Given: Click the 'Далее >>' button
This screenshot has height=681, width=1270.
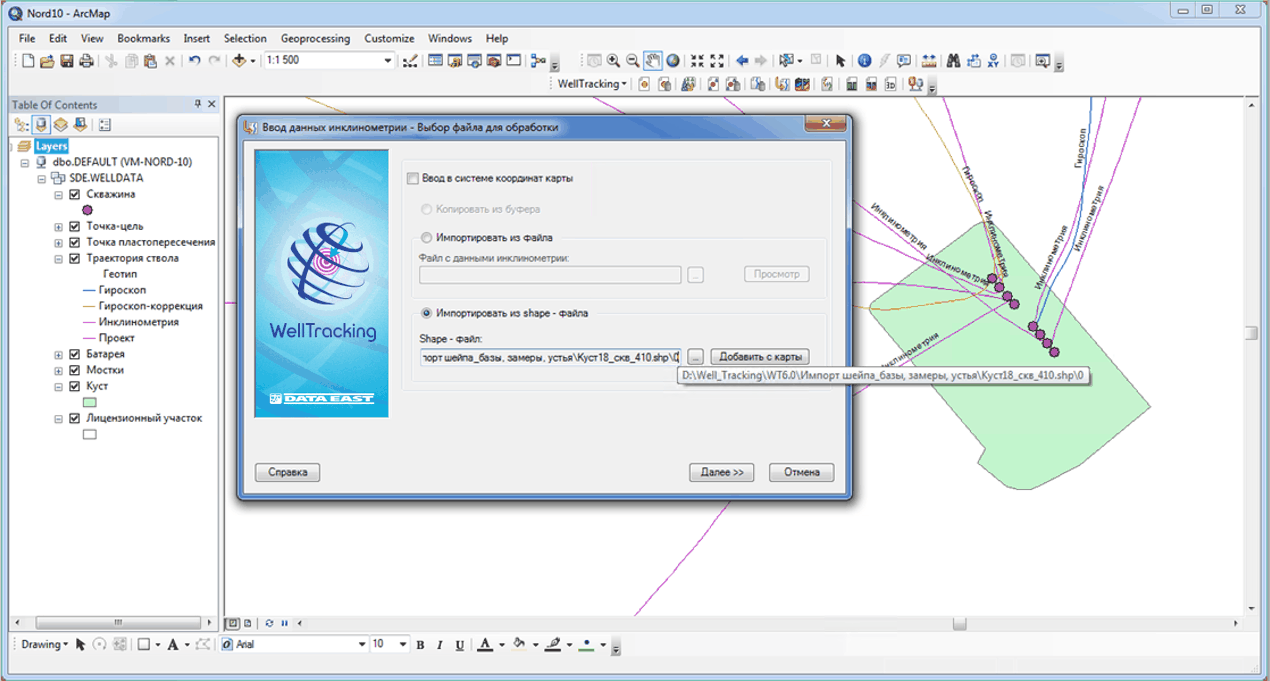Looking at the screenshot, I should pos(721,472).
